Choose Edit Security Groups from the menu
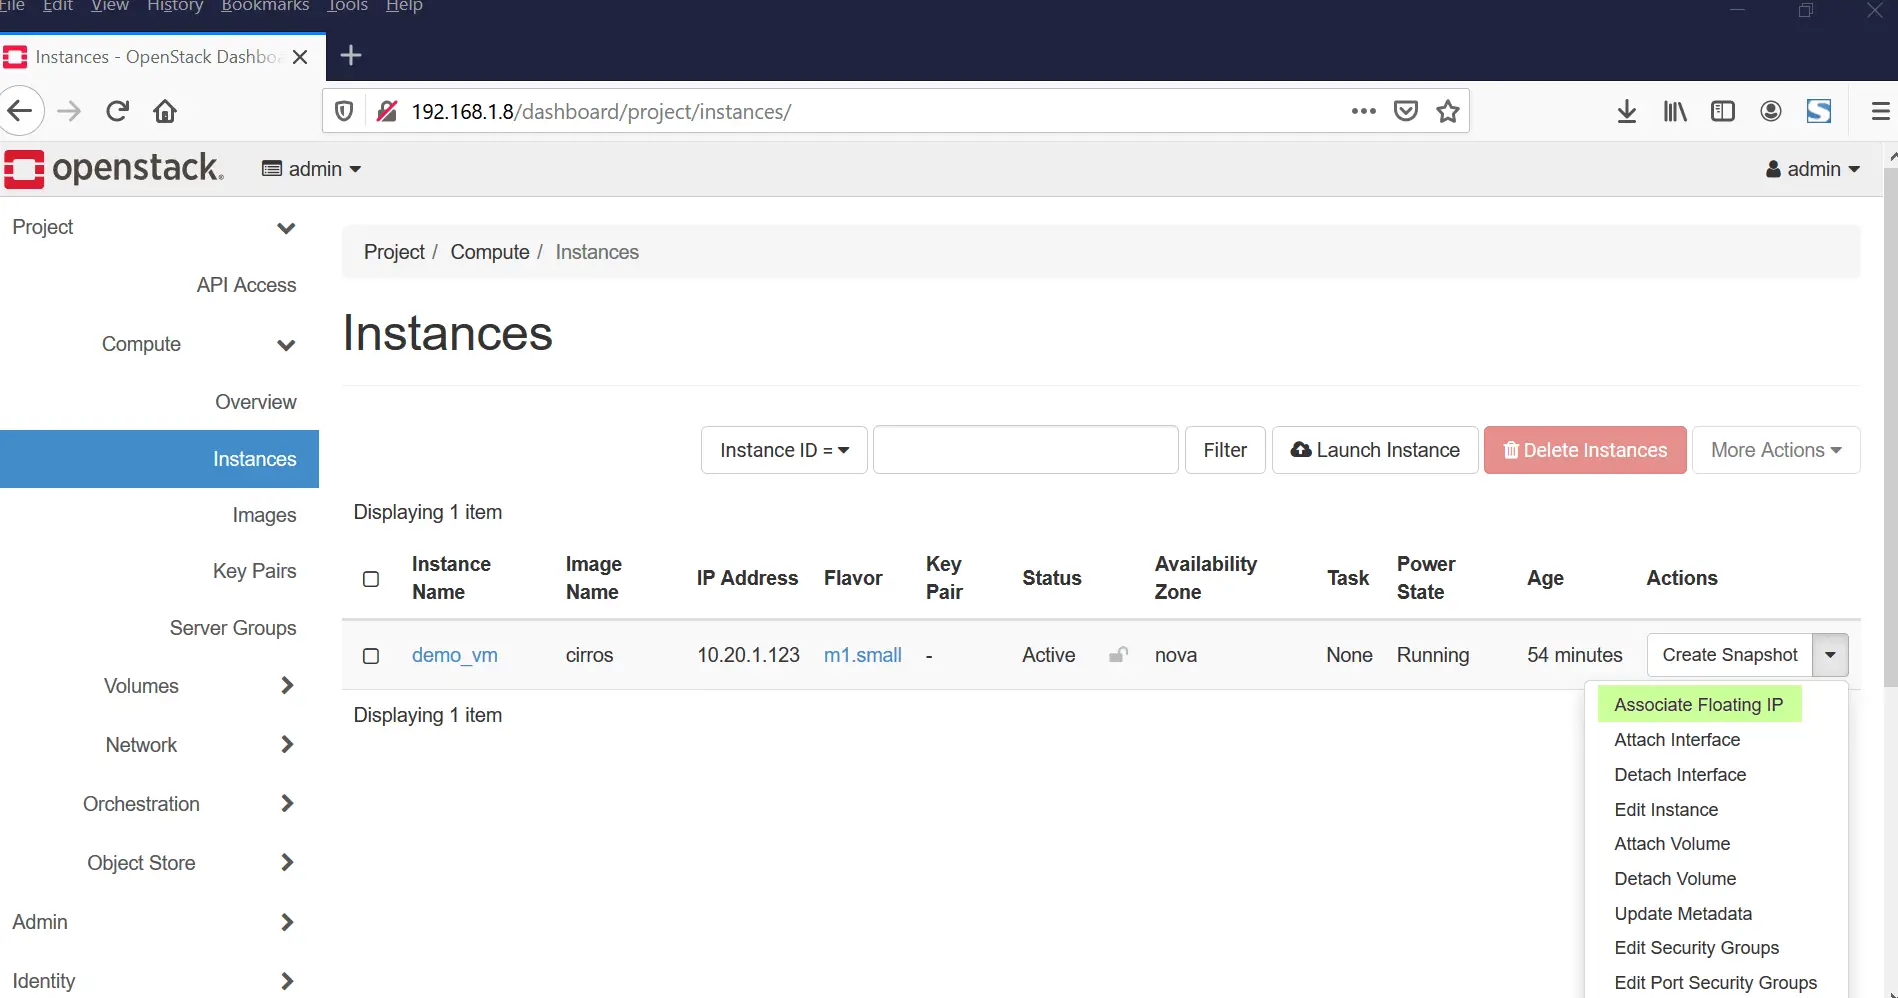 click(x=1697, y=948)
